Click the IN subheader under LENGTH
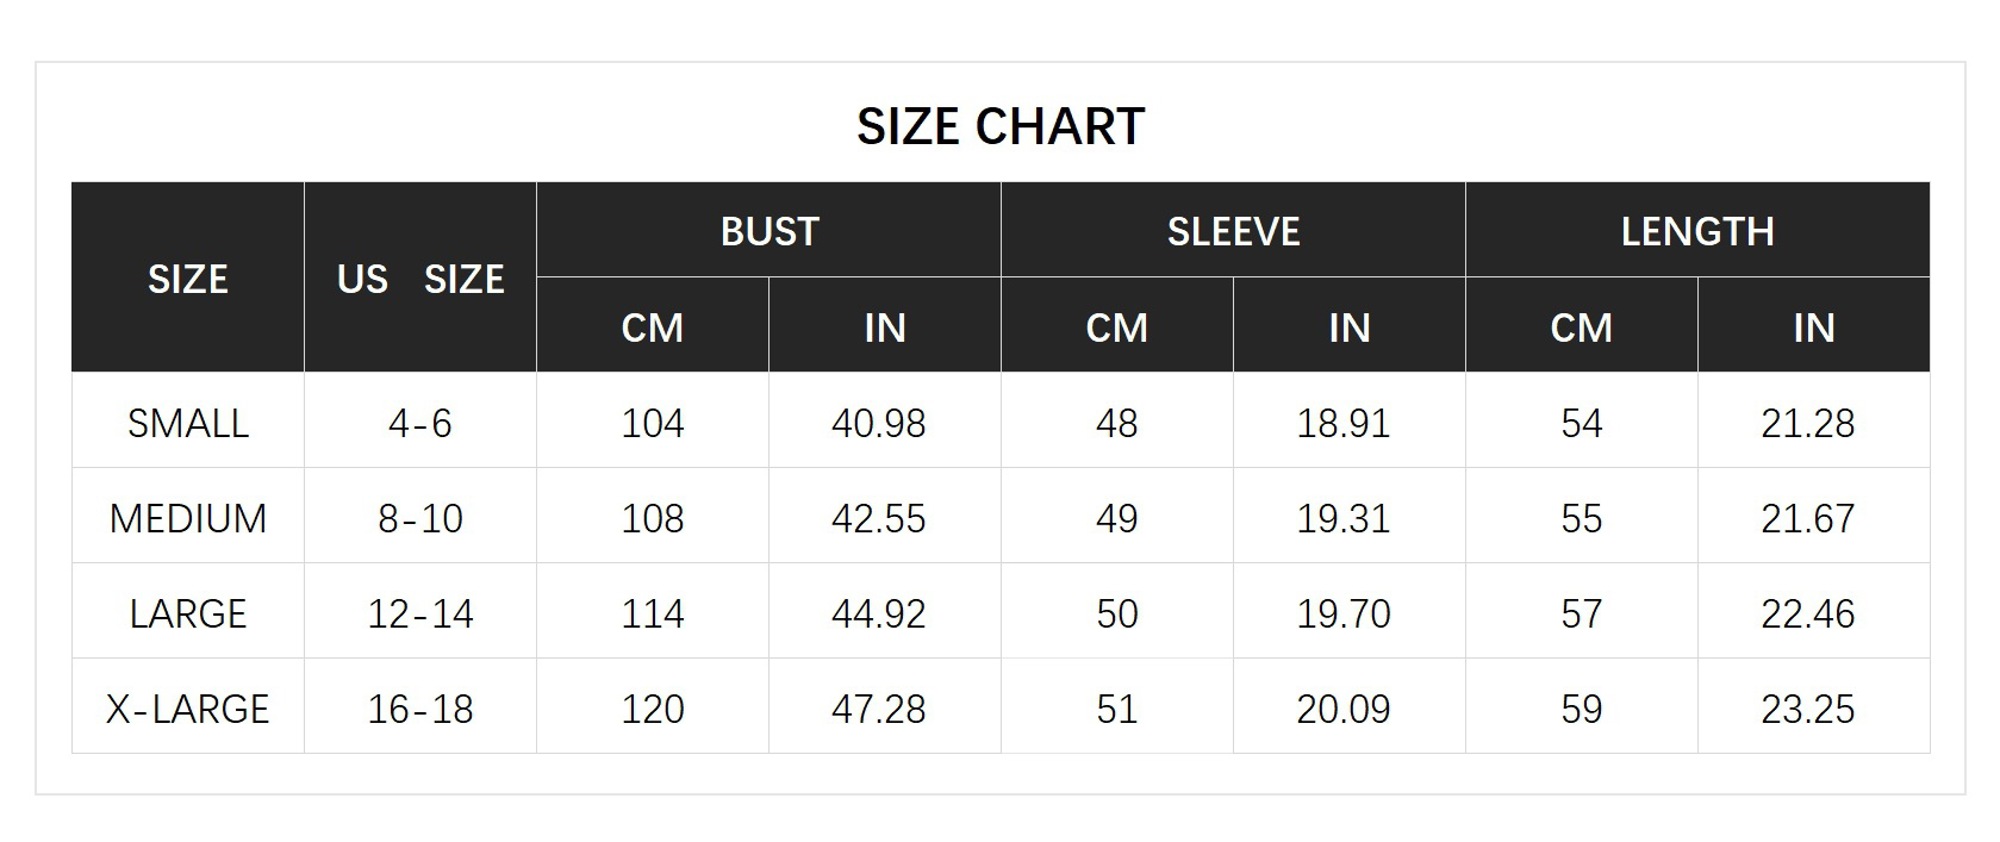The height and width of the screenshot is (842, 2000). point(1814,327)
